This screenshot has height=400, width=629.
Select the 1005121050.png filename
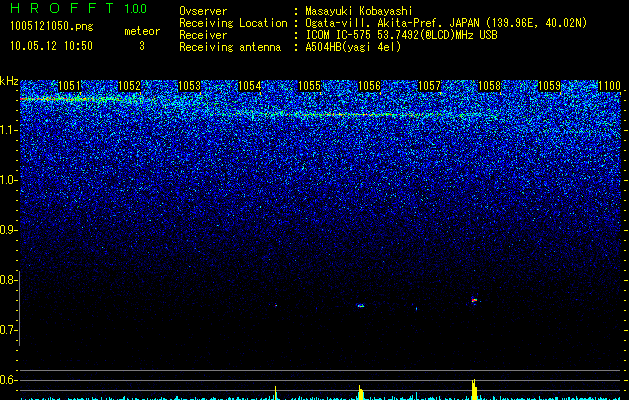coord(52,27)
